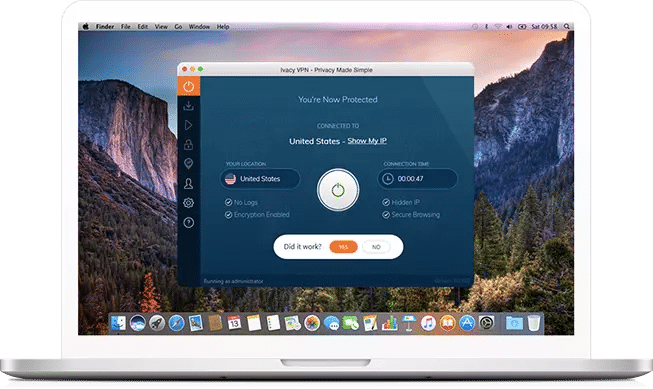The height and width of the screenshot is (389, 653).
Task: Click the Running as administrator status text
Action: coord(233,282)
